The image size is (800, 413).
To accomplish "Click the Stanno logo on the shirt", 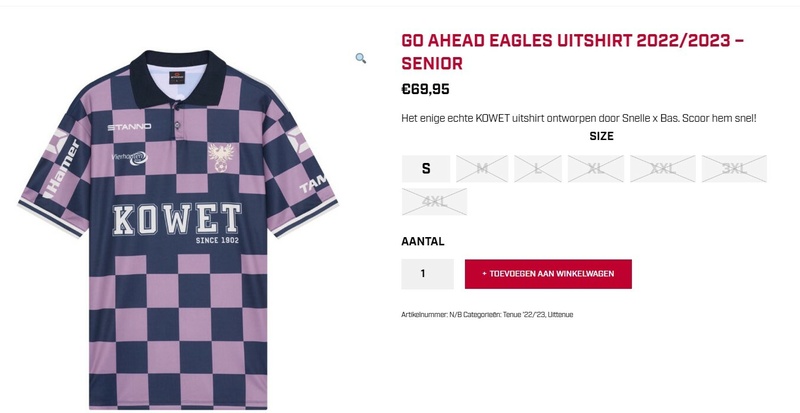I will (x=129, y=127).
